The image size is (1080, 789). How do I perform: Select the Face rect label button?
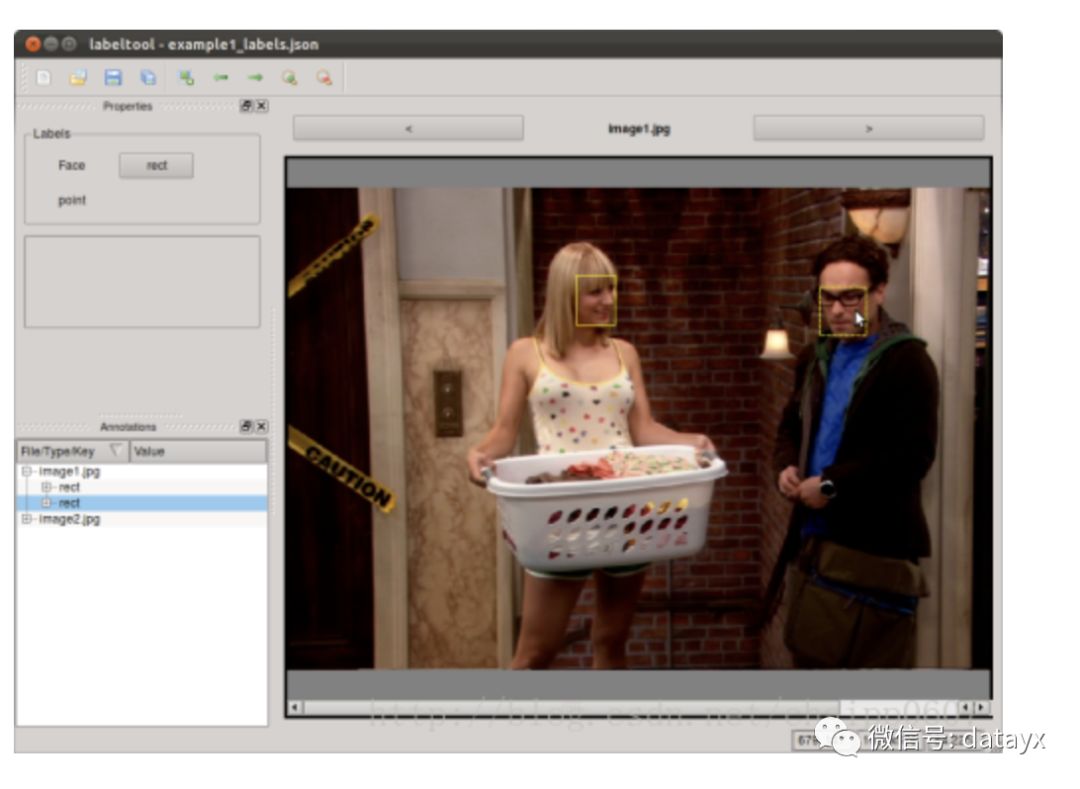156,165
